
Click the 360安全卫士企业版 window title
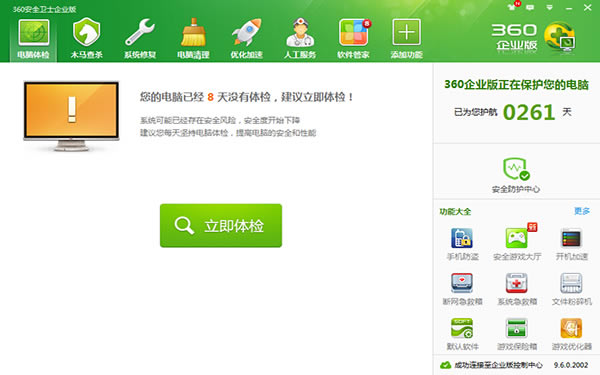point(44,9)
